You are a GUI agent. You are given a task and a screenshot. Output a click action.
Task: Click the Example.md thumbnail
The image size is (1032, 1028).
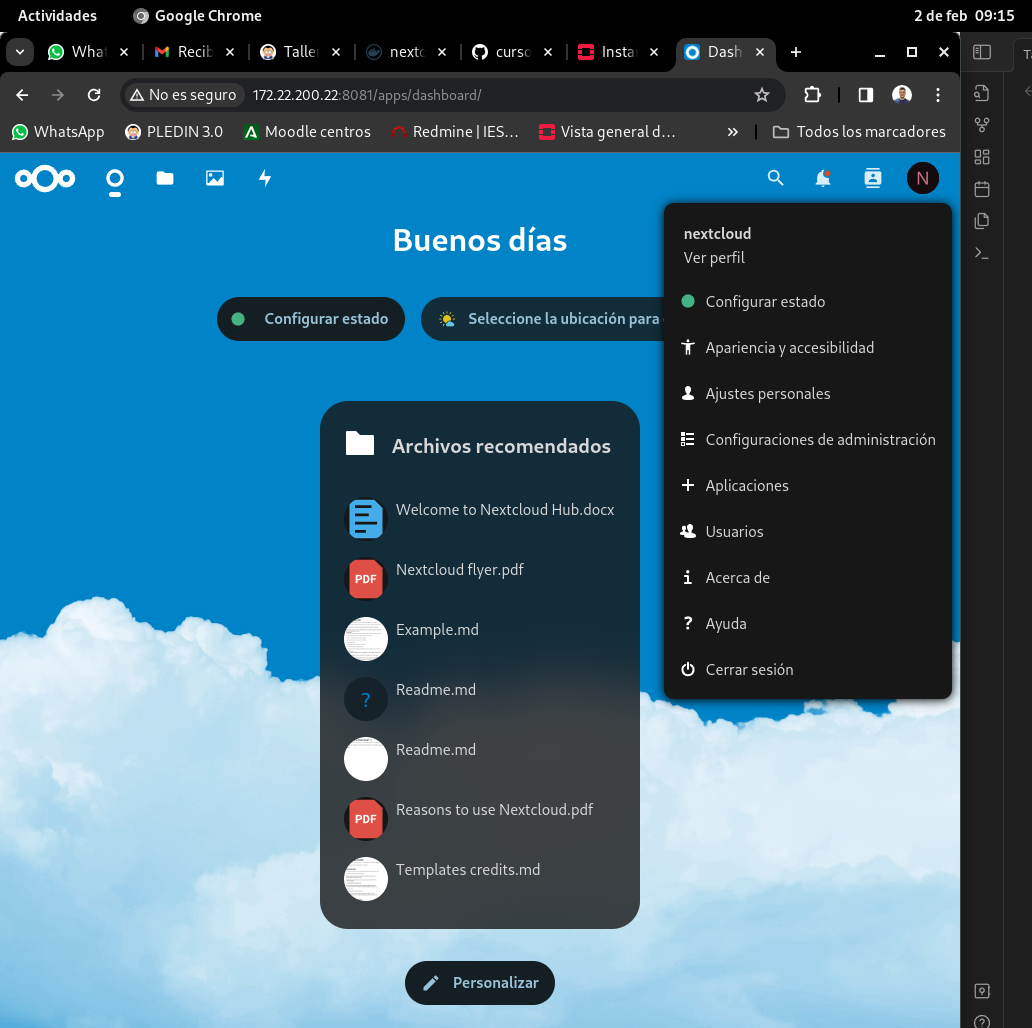point(365,638)
